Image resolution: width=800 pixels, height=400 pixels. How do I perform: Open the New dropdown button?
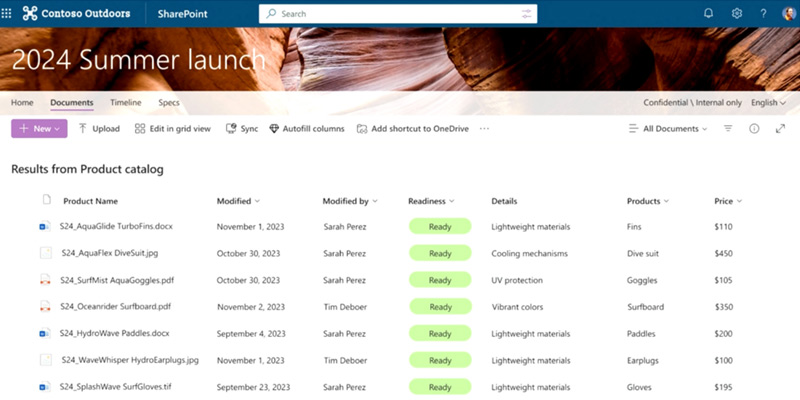[39, 129]
